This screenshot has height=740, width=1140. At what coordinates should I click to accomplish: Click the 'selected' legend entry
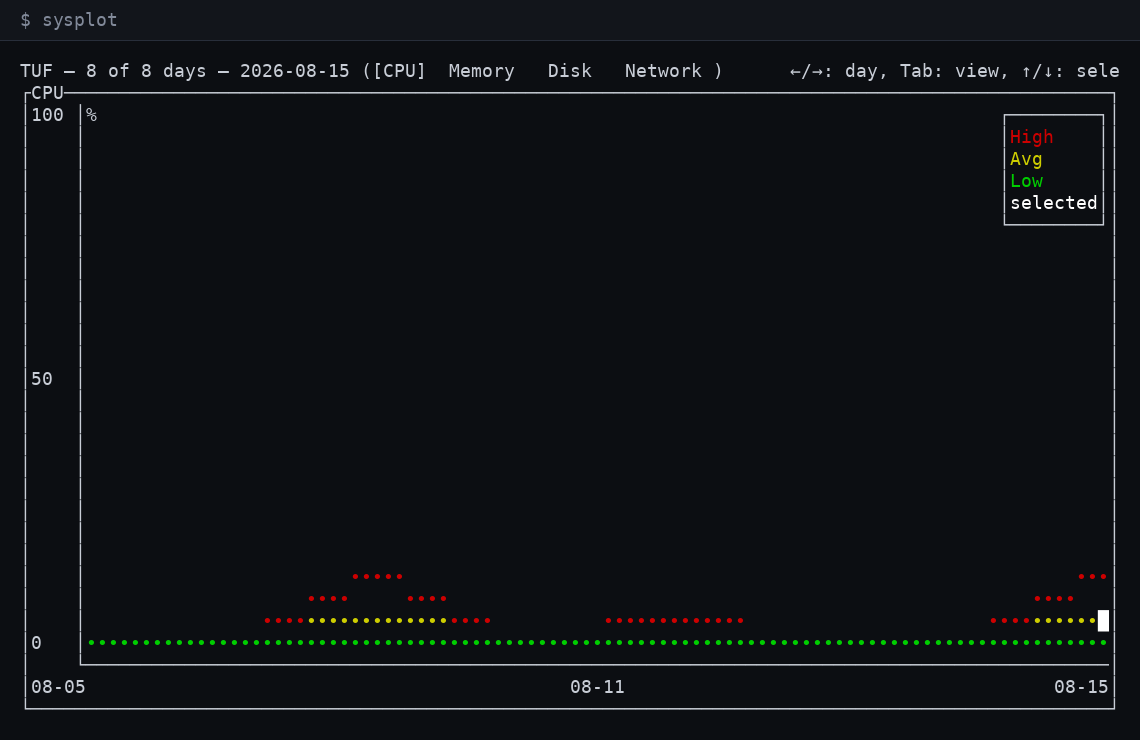(x=1053, y=203)
